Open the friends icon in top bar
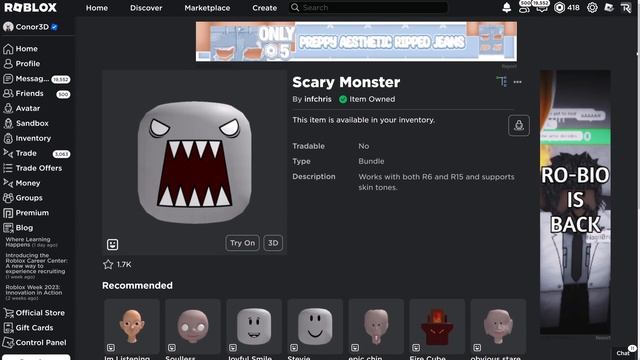This screenshot has width=640, height=360. (524, 7)
